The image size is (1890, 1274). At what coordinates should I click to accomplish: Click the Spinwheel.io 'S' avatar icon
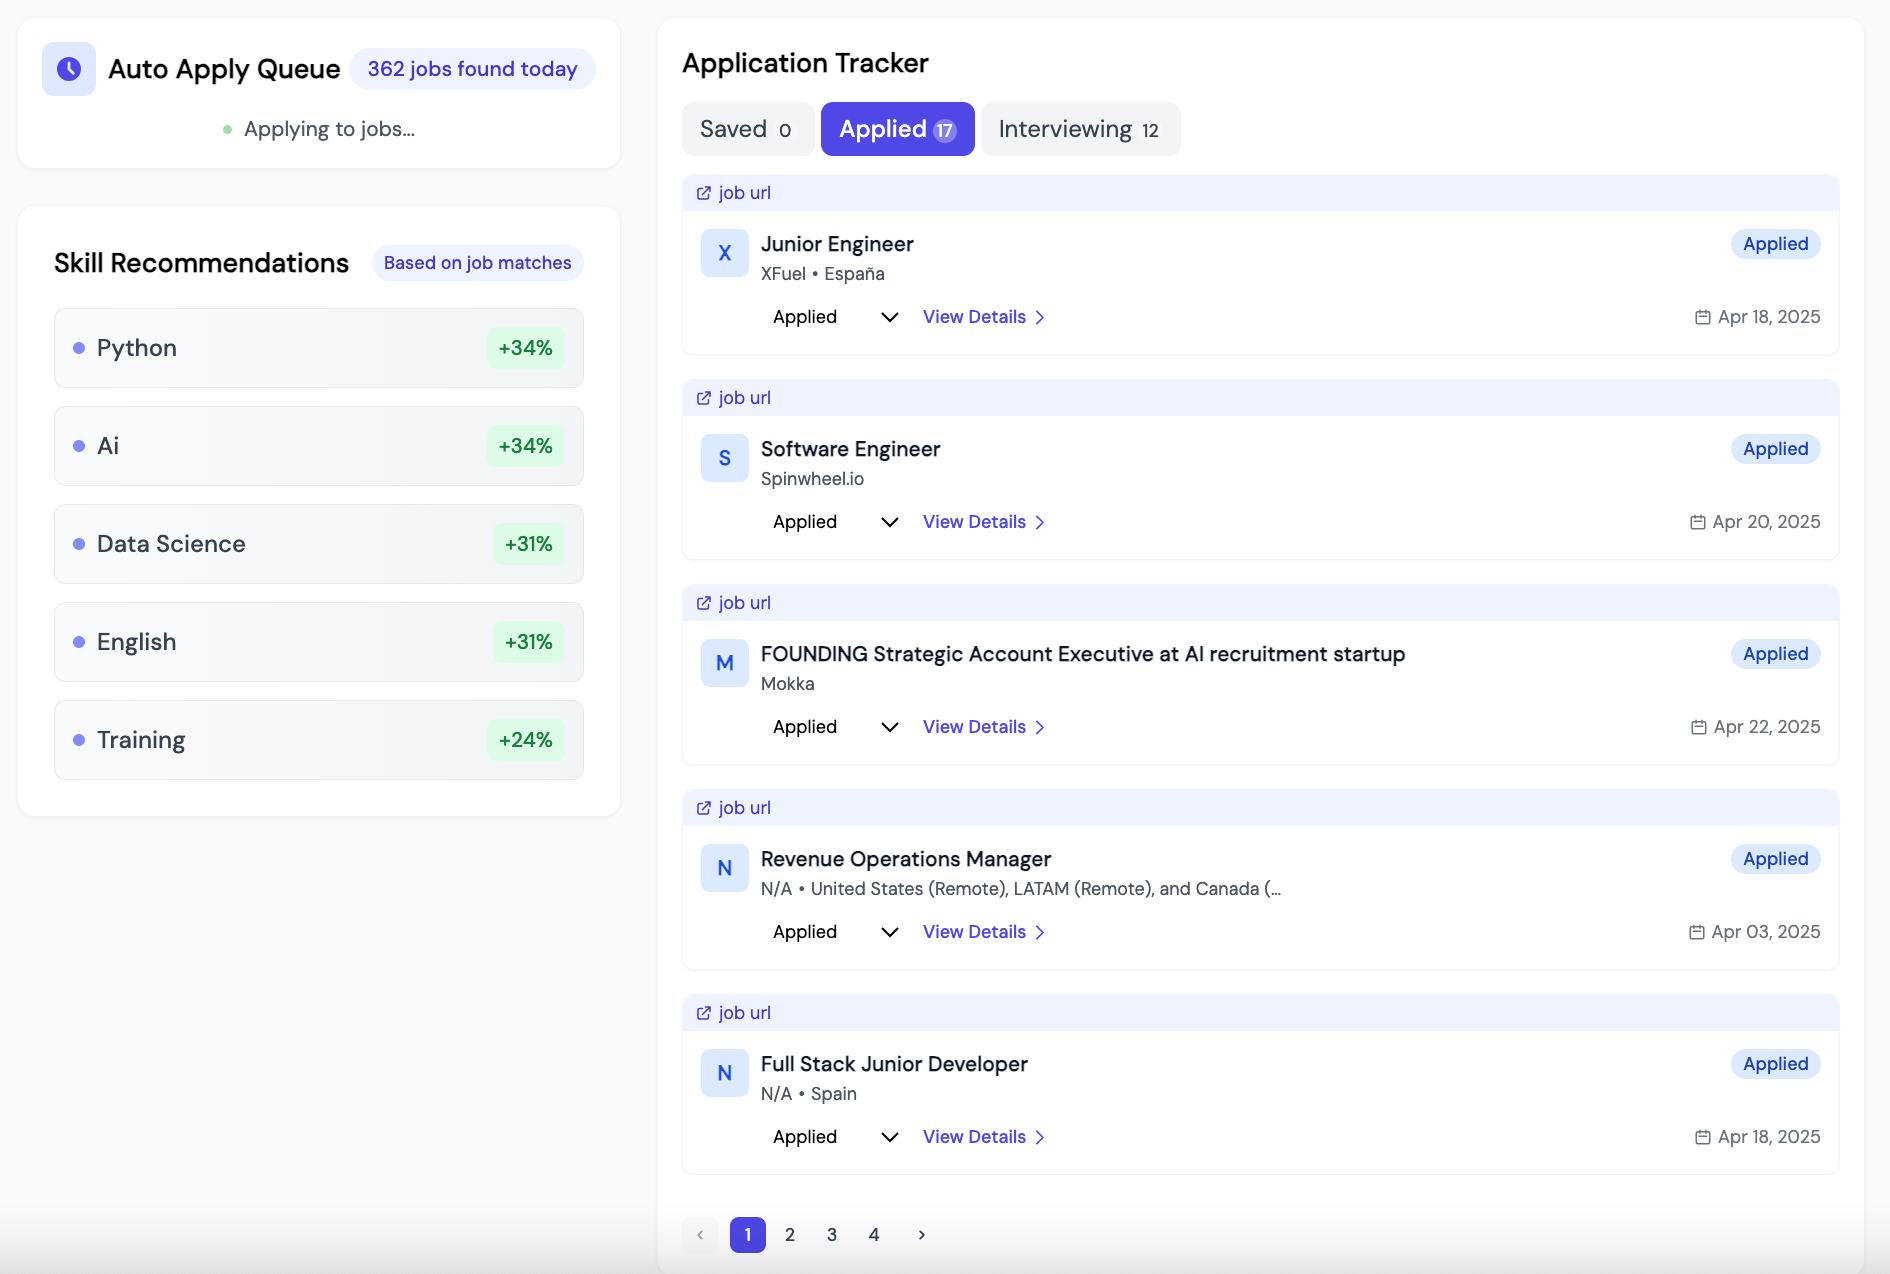click(724, 459)
